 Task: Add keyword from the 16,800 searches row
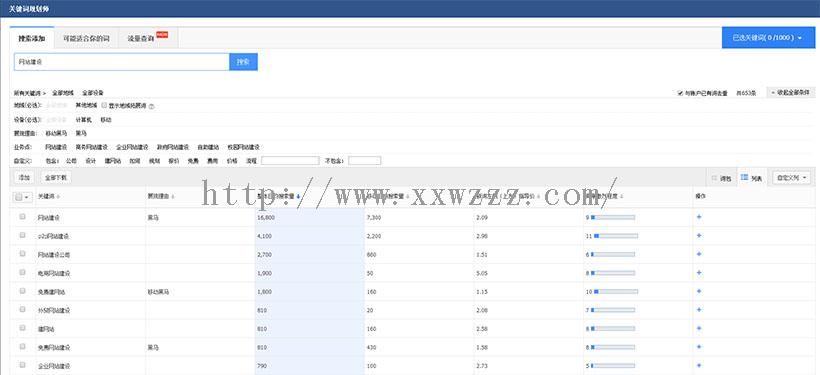point(699,217)
